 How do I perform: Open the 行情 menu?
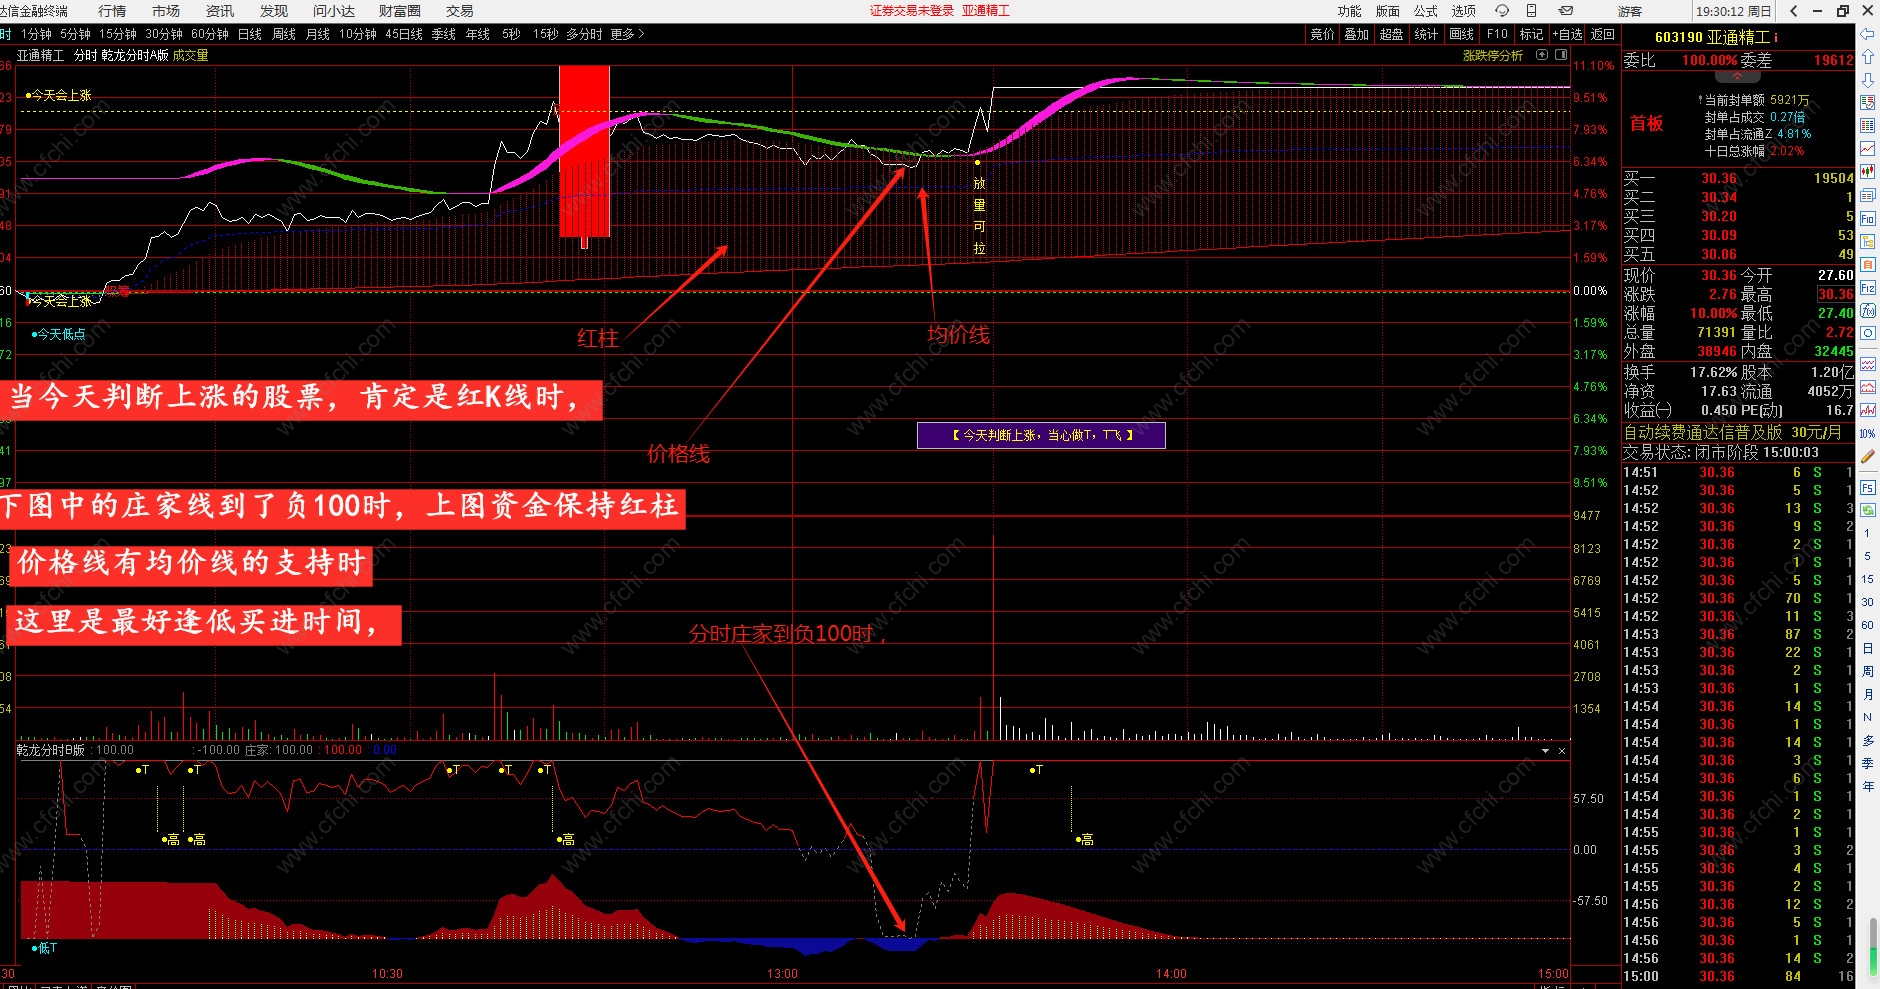112,11
